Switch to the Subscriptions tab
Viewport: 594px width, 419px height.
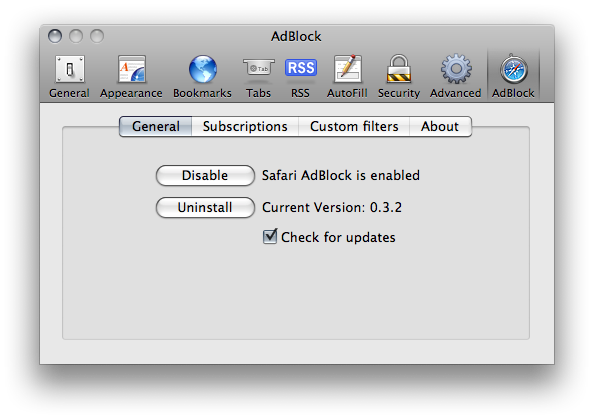(245, 127)
